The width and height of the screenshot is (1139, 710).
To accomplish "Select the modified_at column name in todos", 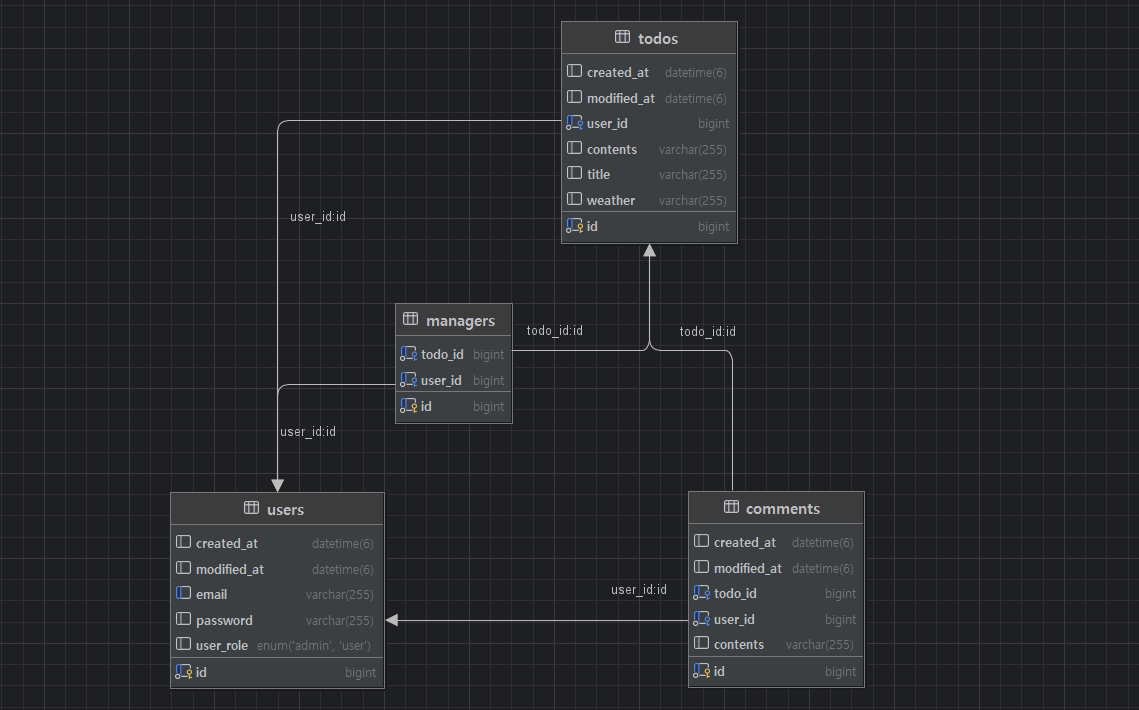I will coord(621,98).
